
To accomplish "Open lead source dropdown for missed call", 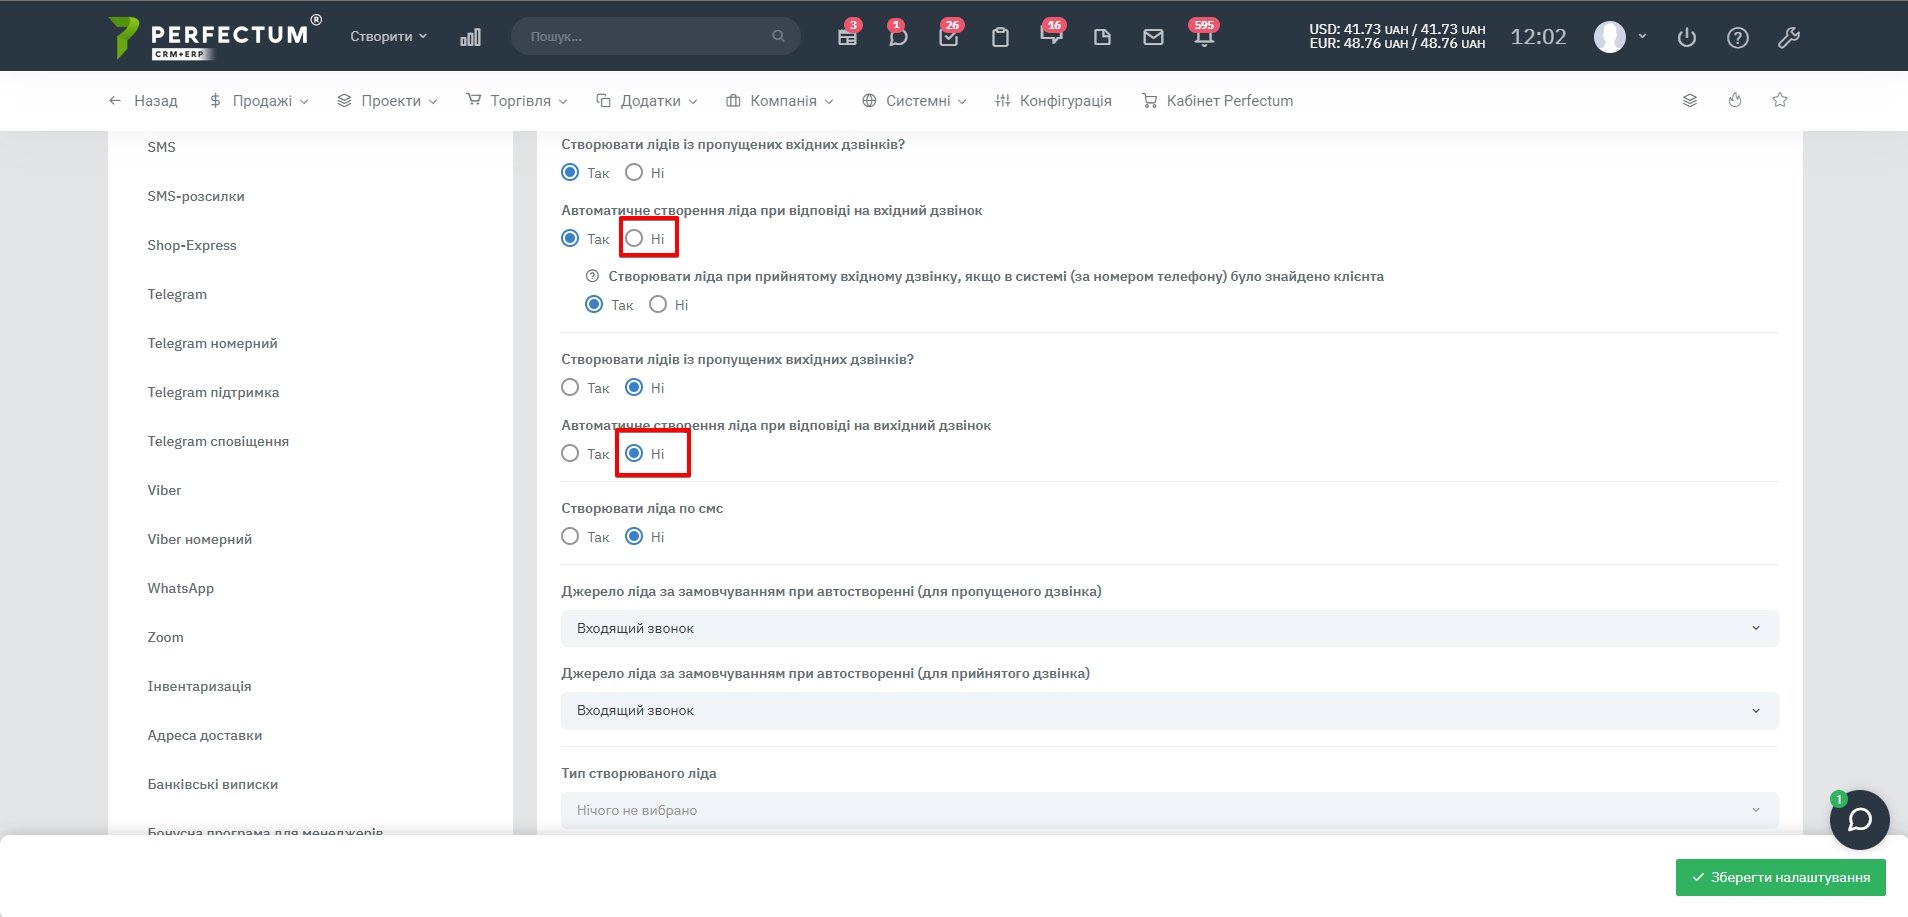I will 1169,628.
